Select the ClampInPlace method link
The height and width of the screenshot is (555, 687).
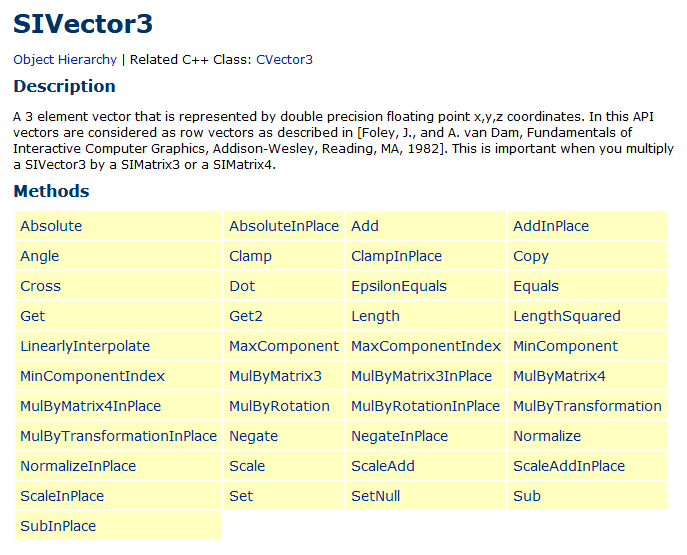tap(397, 256)
